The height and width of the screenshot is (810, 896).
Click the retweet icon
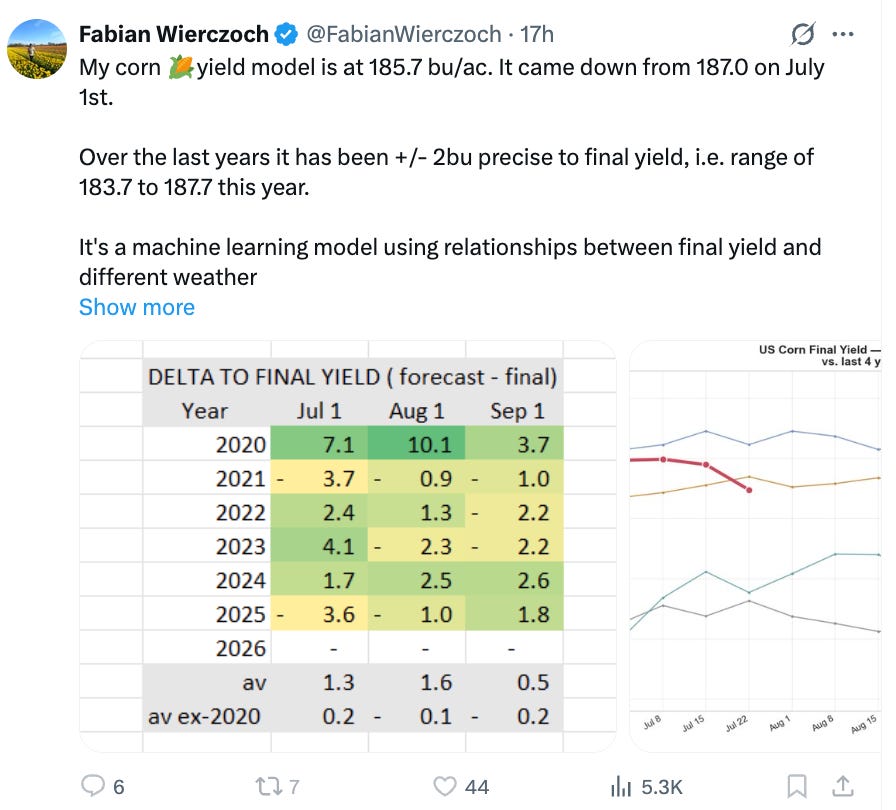[268, 787]
